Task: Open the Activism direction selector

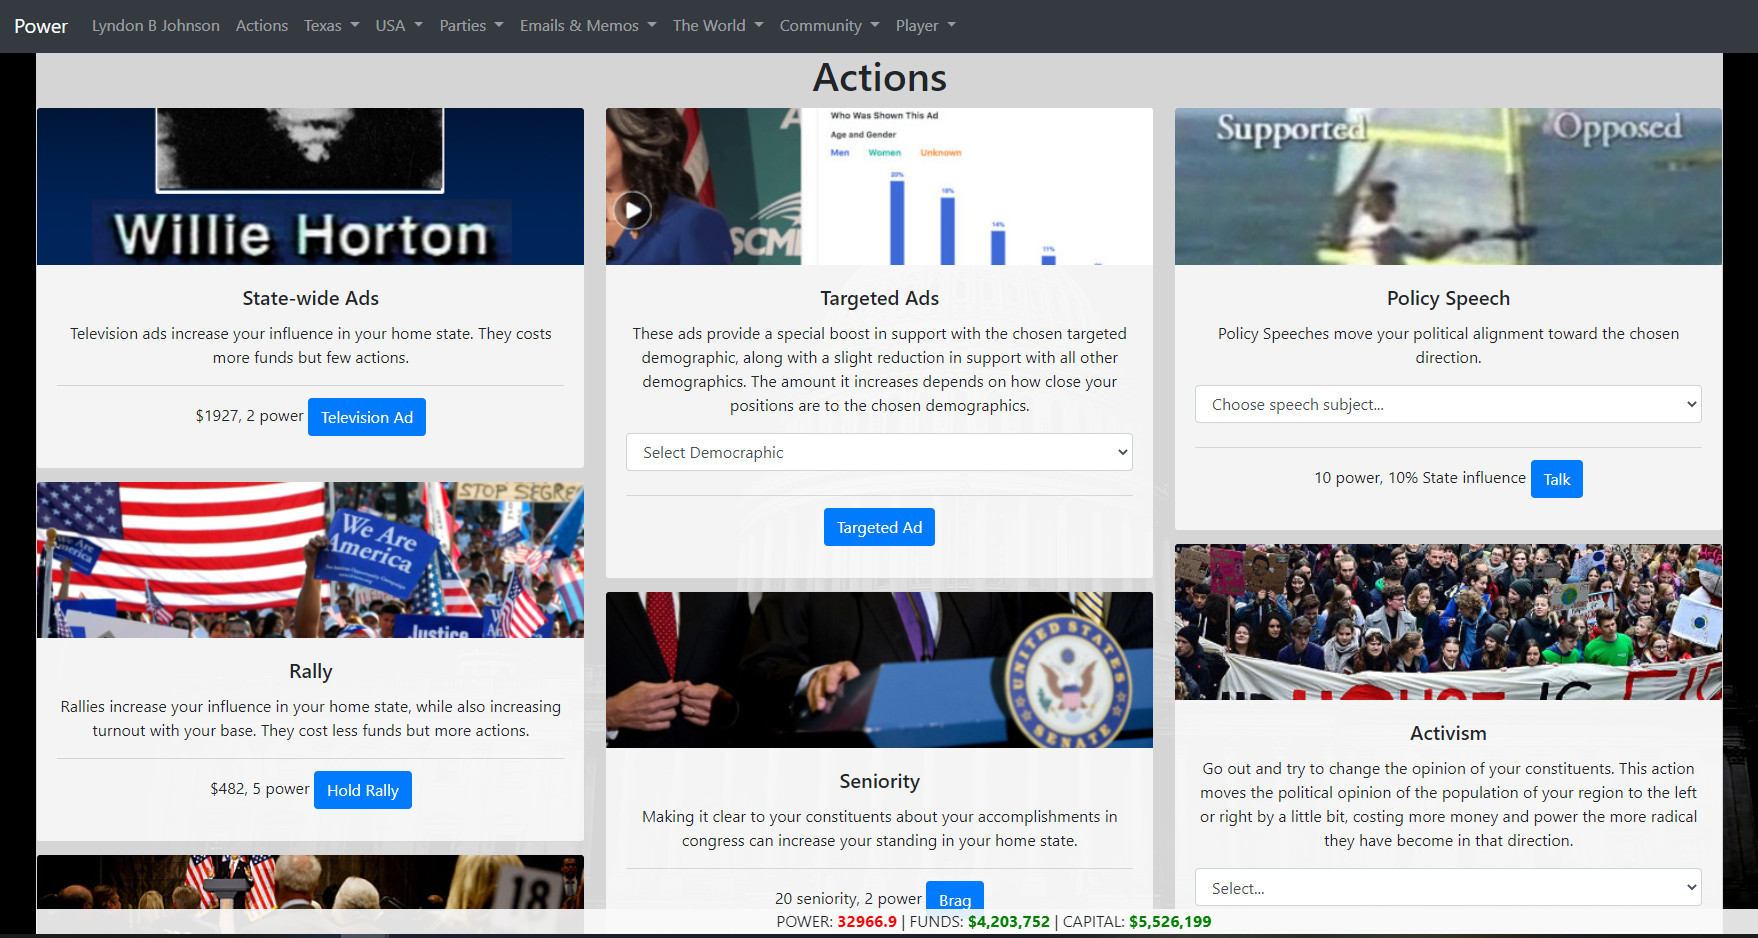Action: tap(1447, 888)
